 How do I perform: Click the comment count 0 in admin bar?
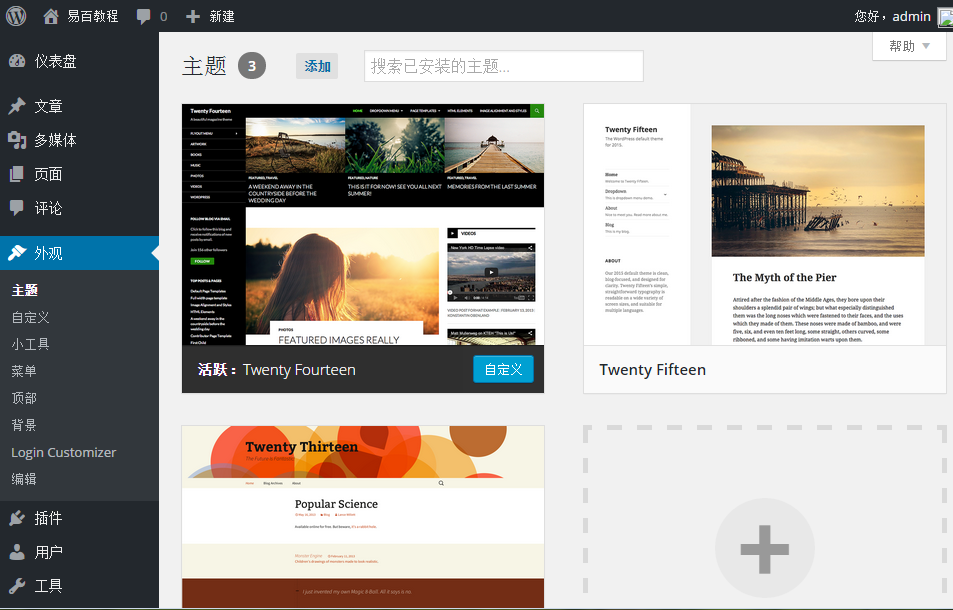[163, 16]
